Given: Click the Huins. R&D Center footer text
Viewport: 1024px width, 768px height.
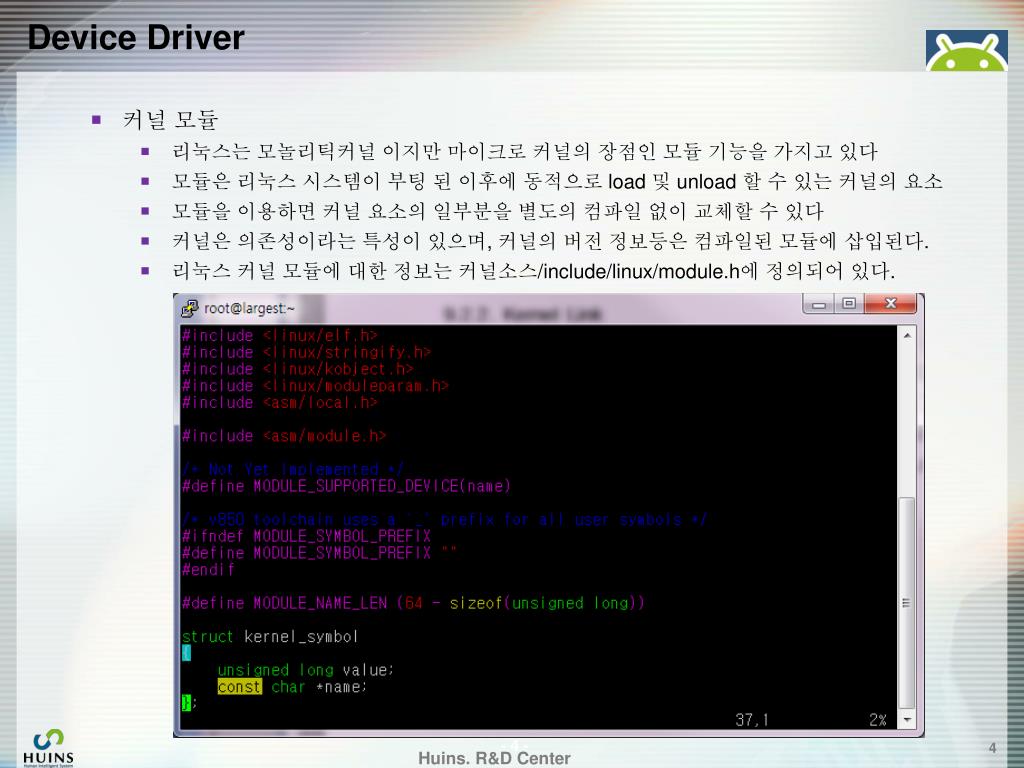Looking at the screenshot, I should (494, 758).
